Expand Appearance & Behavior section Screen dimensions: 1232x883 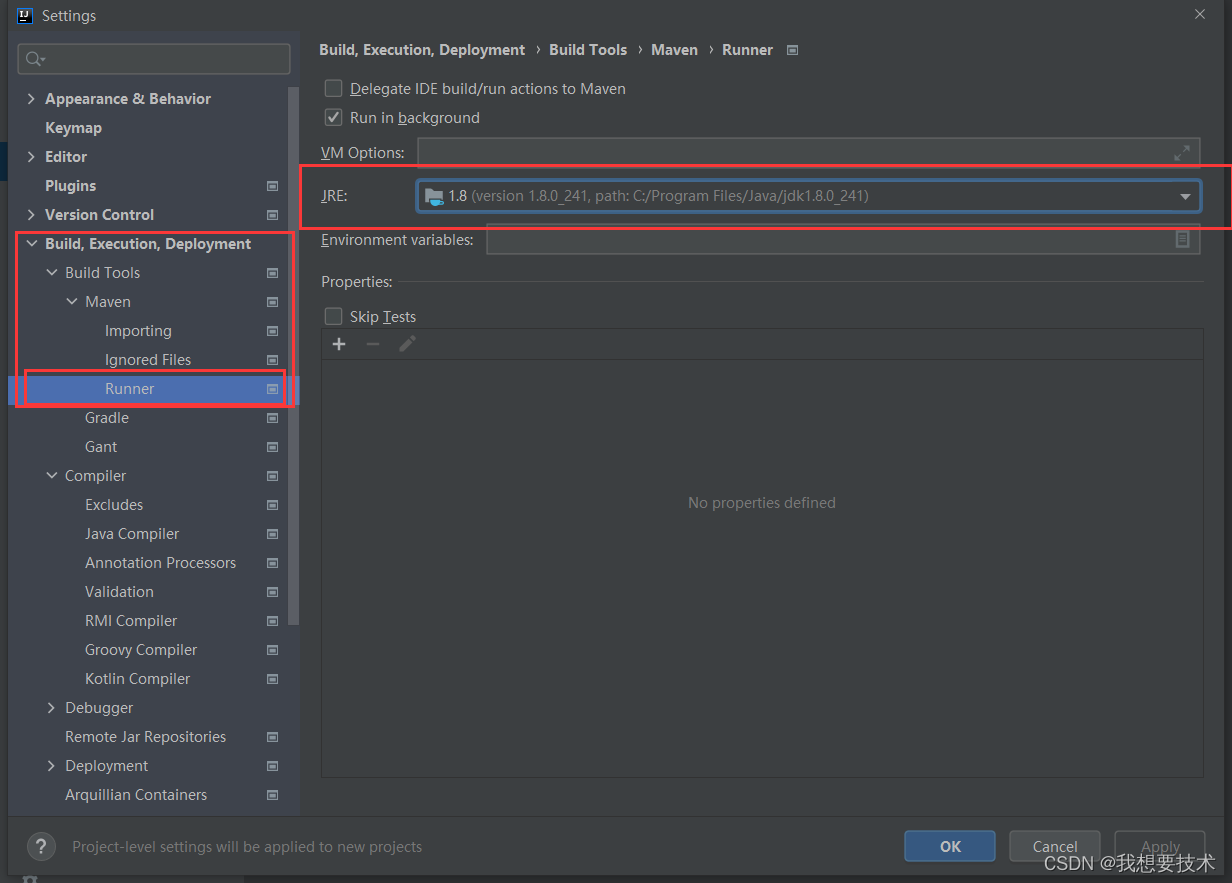32,99
